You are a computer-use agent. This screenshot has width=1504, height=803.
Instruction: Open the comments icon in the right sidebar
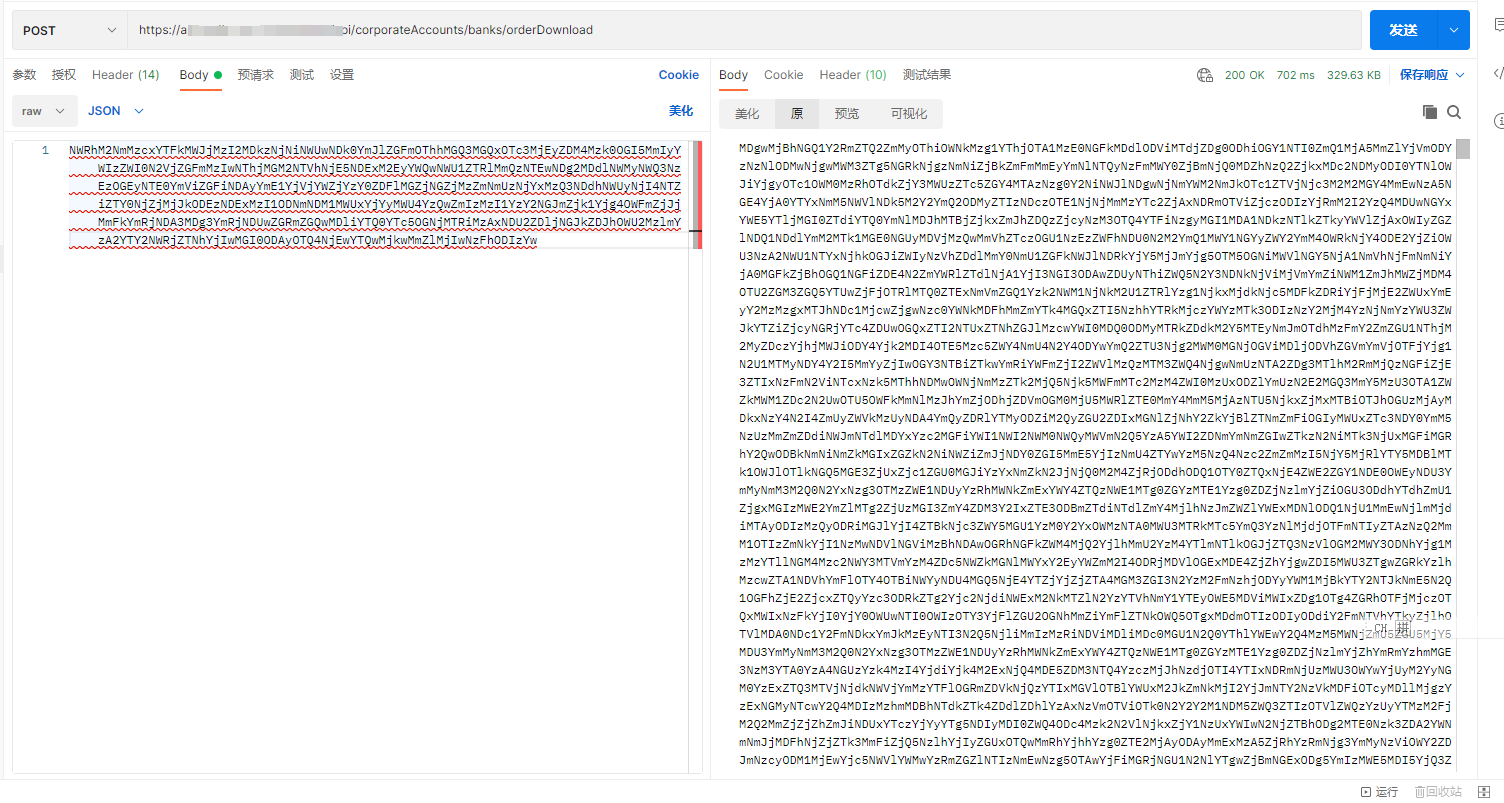click(1498, 27)
